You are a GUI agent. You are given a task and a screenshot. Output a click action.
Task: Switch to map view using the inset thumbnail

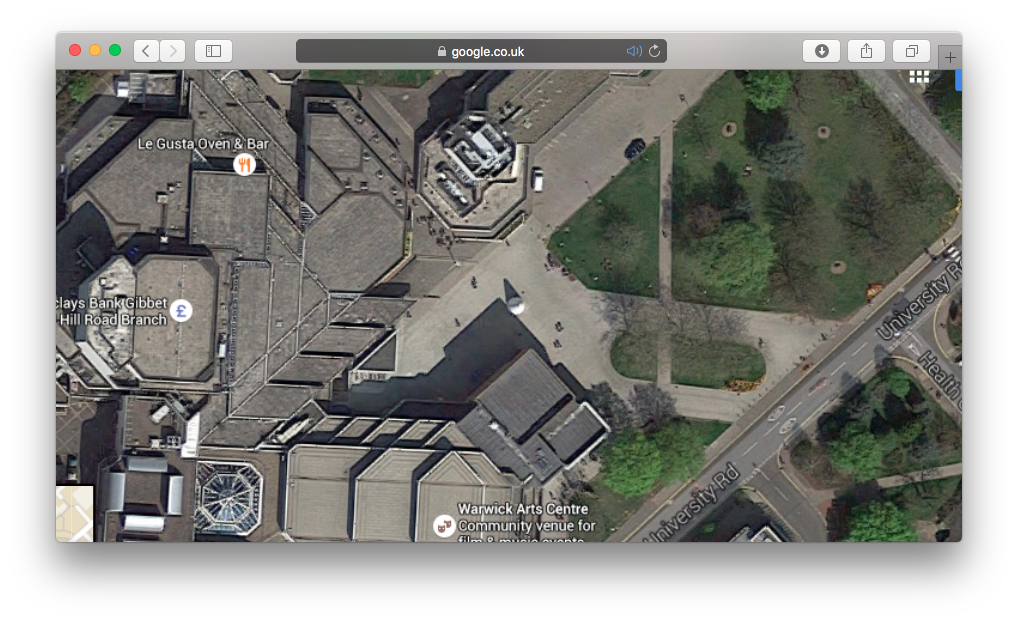[74, 515]
